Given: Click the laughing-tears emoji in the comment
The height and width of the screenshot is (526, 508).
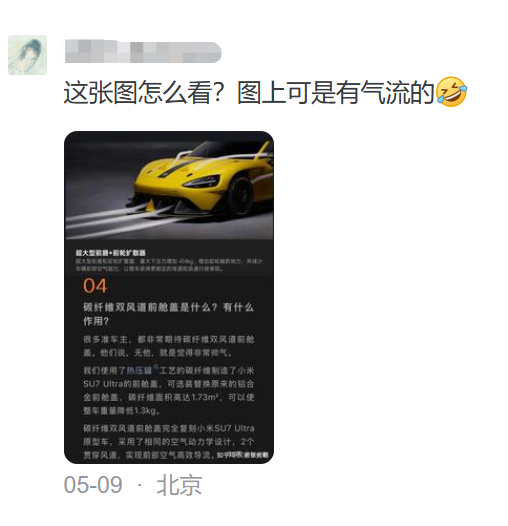Looking at the screenshot, I should click(452, 92).
